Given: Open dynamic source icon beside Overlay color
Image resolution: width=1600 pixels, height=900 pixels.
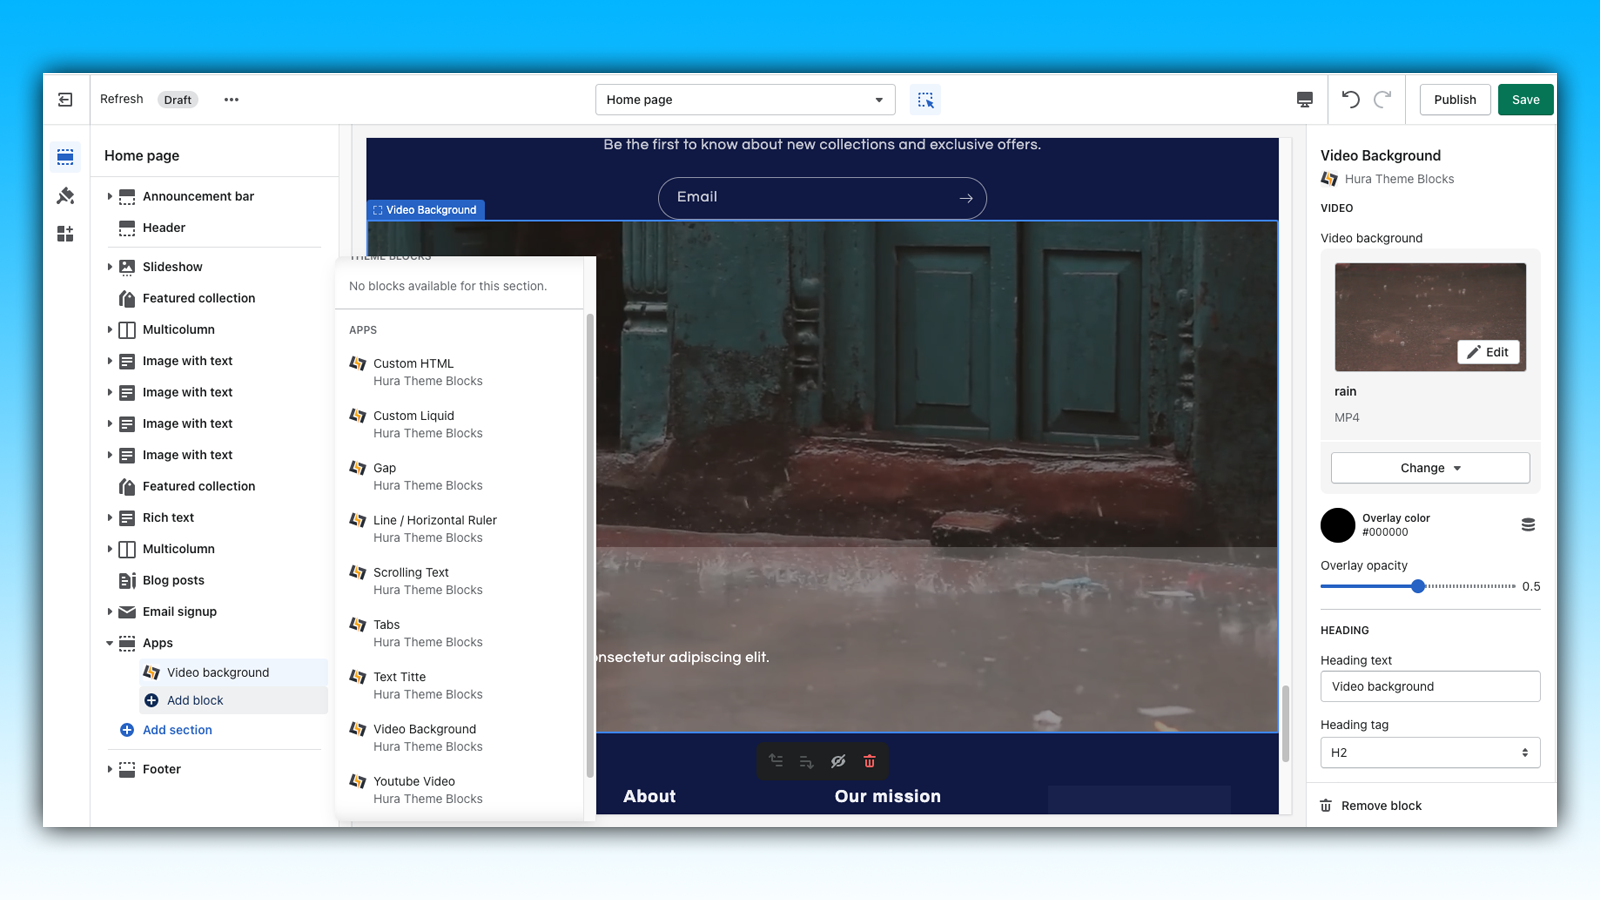Looking at the screenshot, I should click(1528, 525).
